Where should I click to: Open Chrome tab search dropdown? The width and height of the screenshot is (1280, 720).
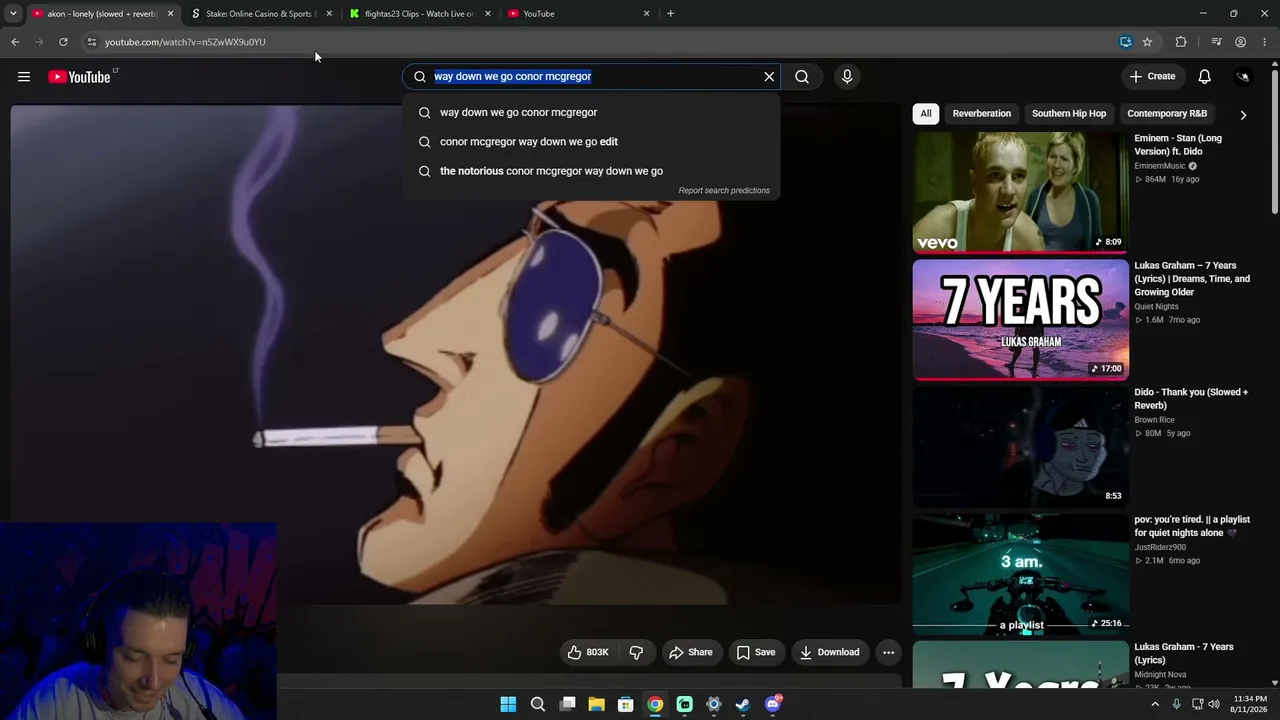[13, 14]
